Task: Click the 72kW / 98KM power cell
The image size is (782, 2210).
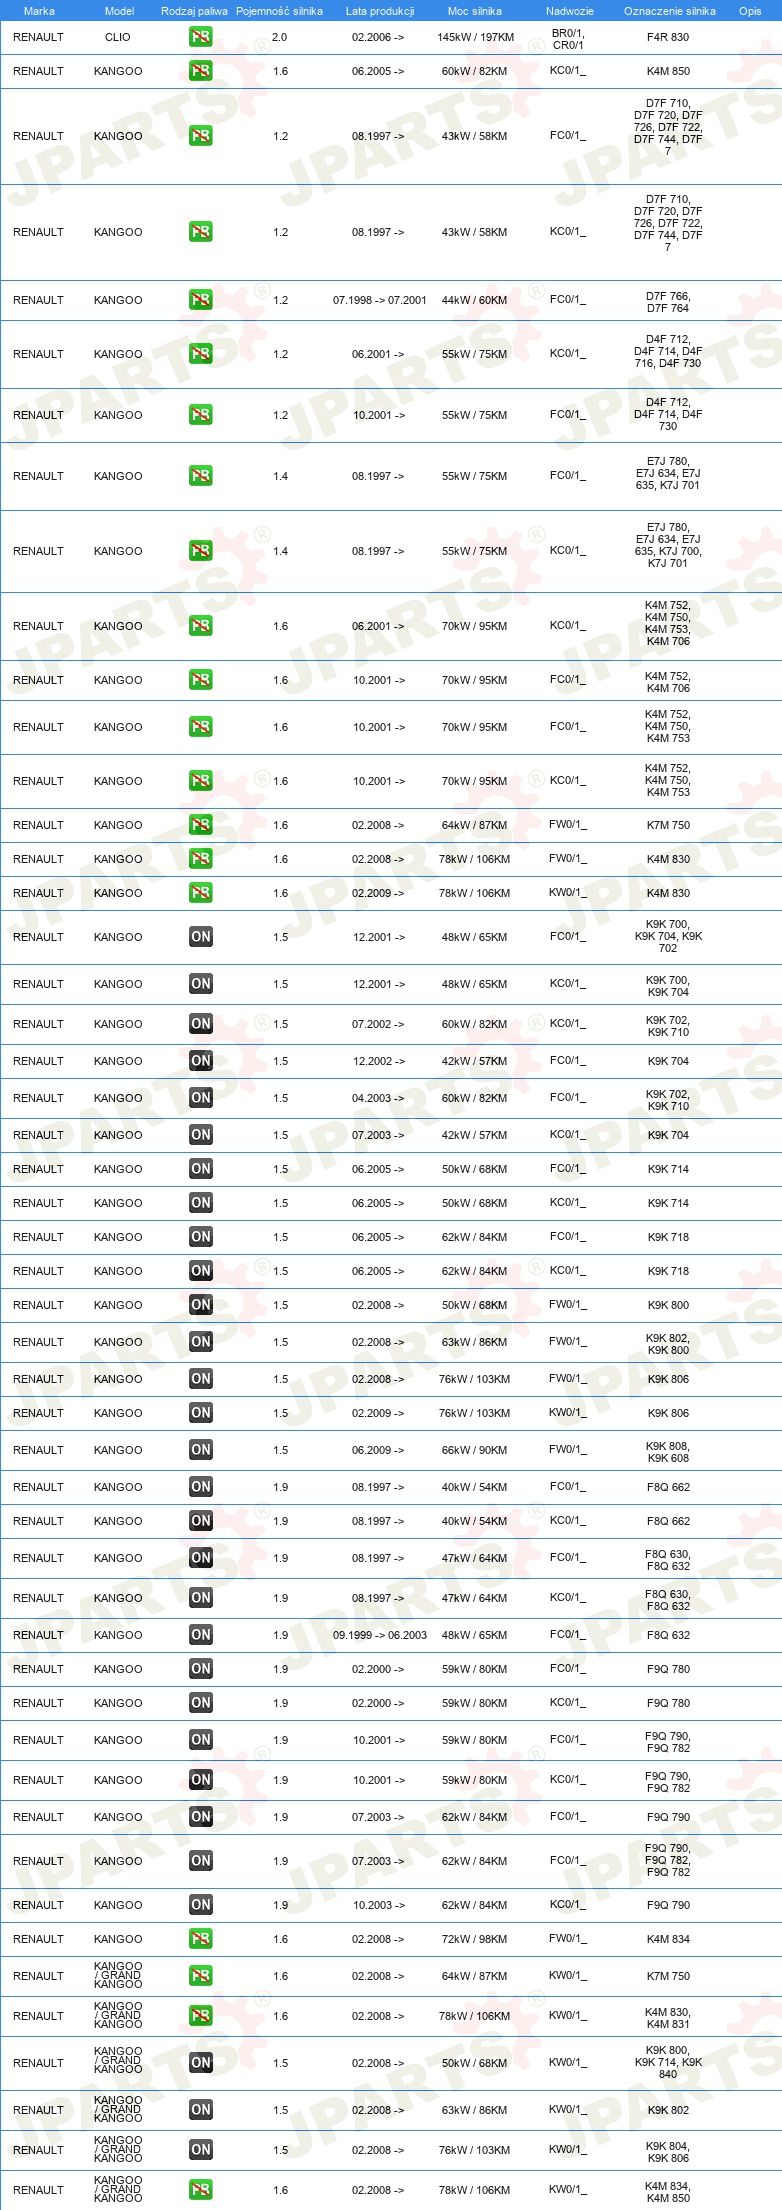Action: 475,1939
